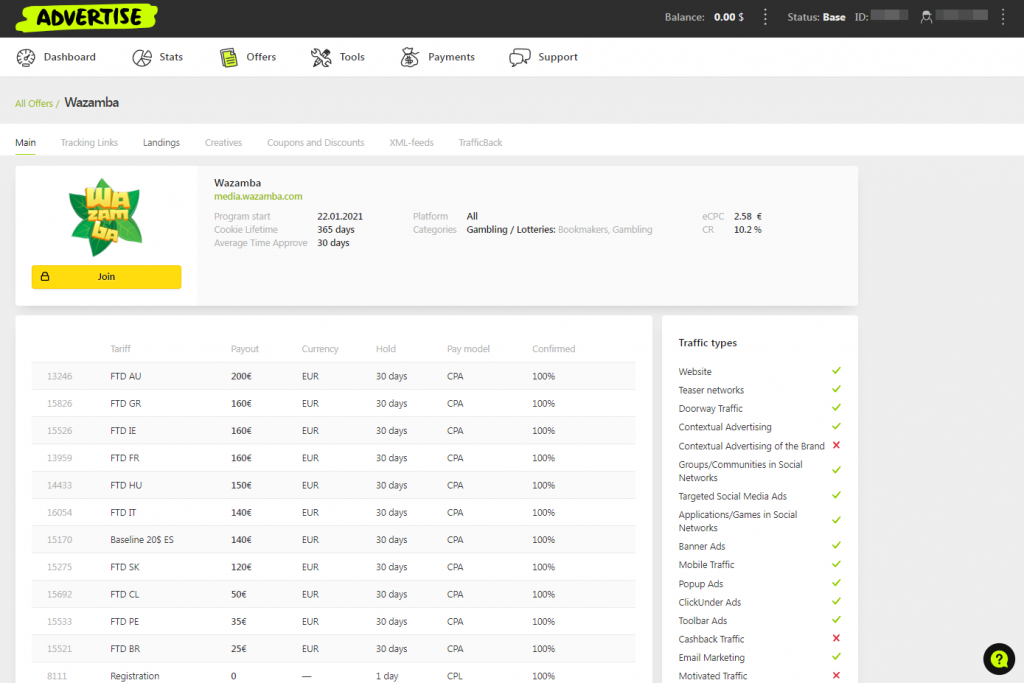Click the Payout column header
The height and width of the screenshot is (683, 1024).
point(245,349)
